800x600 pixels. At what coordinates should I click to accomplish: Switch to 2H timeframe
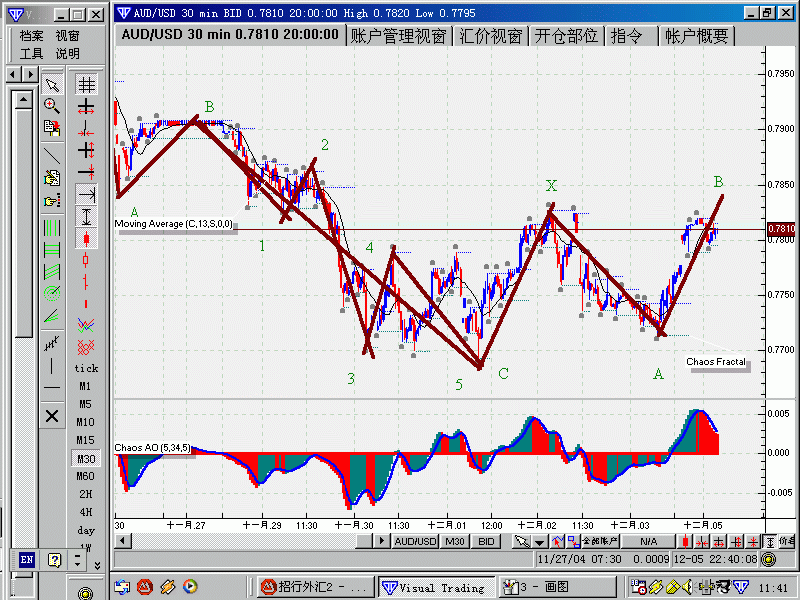coord(85,494)
